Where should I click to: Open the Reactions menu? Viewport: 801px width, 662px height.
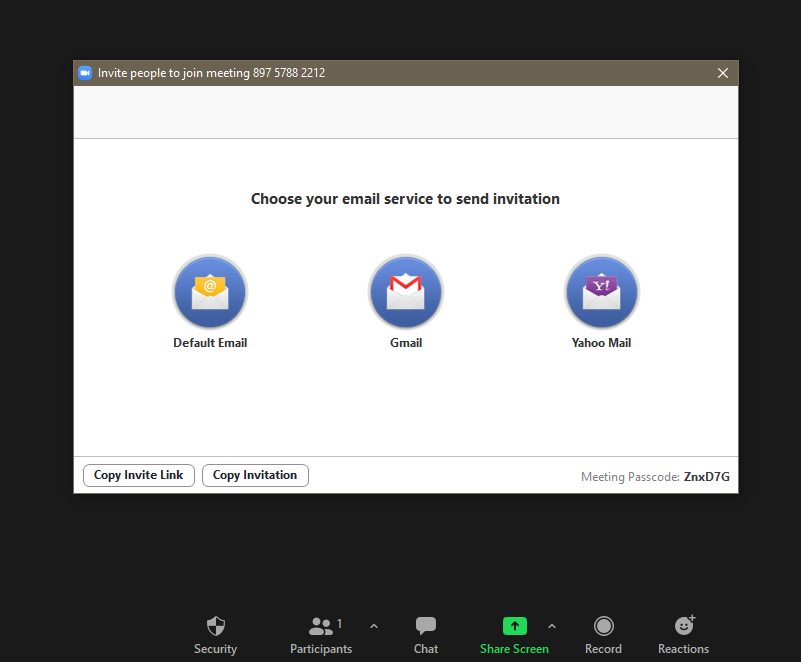point(684,635)
